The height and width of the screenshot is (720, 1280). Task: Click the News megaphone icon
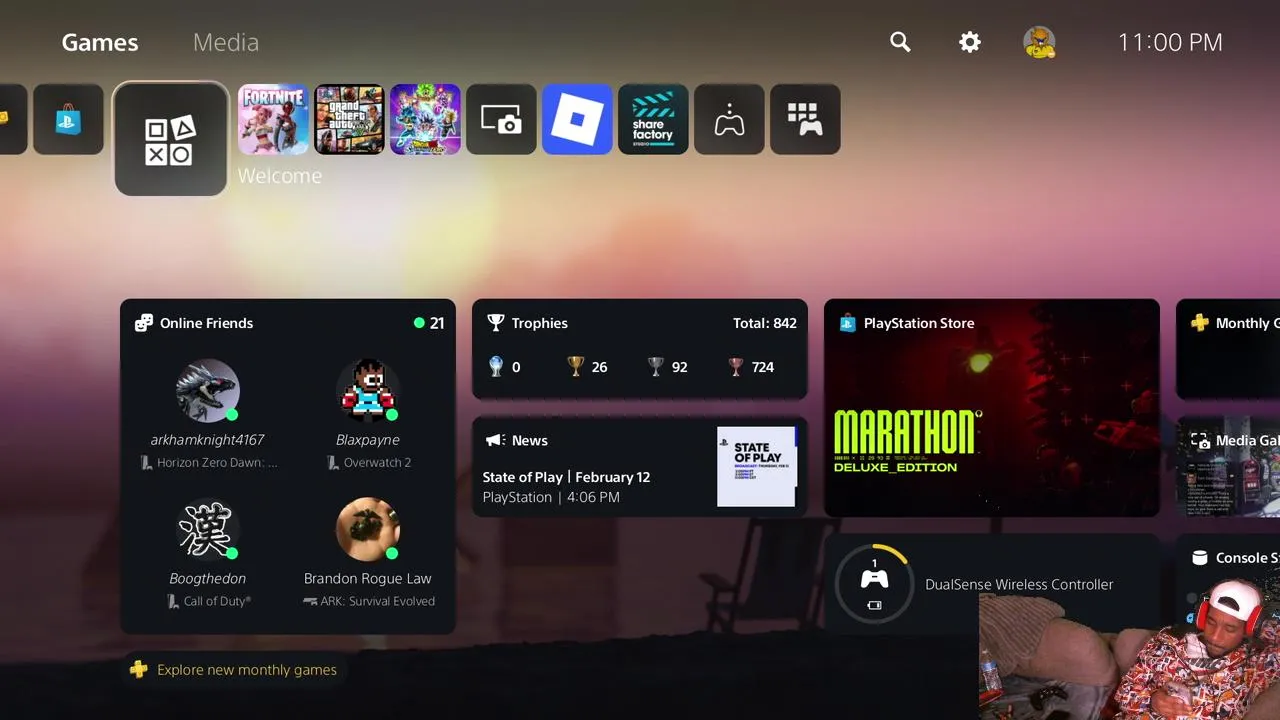pyautogui.click(x=494, y=440)
